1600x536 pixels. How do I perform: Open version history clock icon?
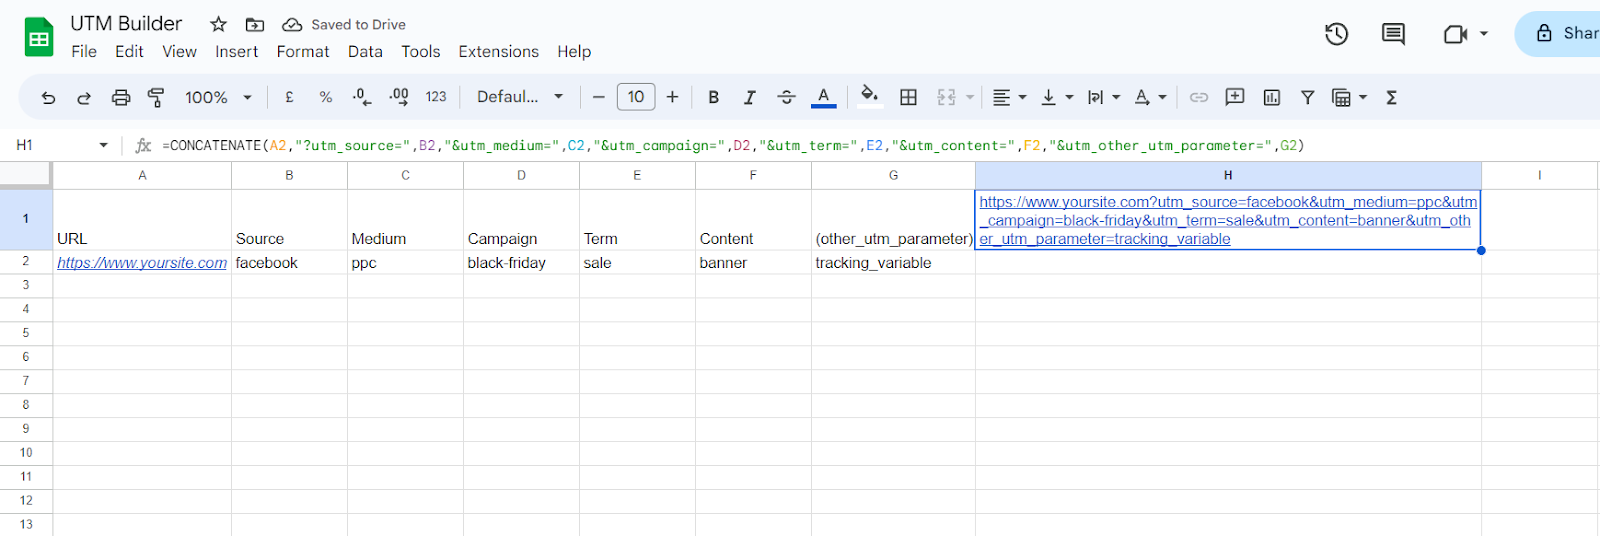point(1336,34)
